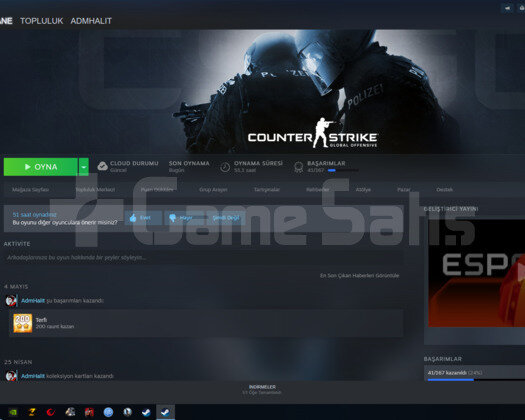This screenshot has width=525, height=420.
Task: Click the Counter-Strike Global Offensive logo
Action: pos(313,134)
